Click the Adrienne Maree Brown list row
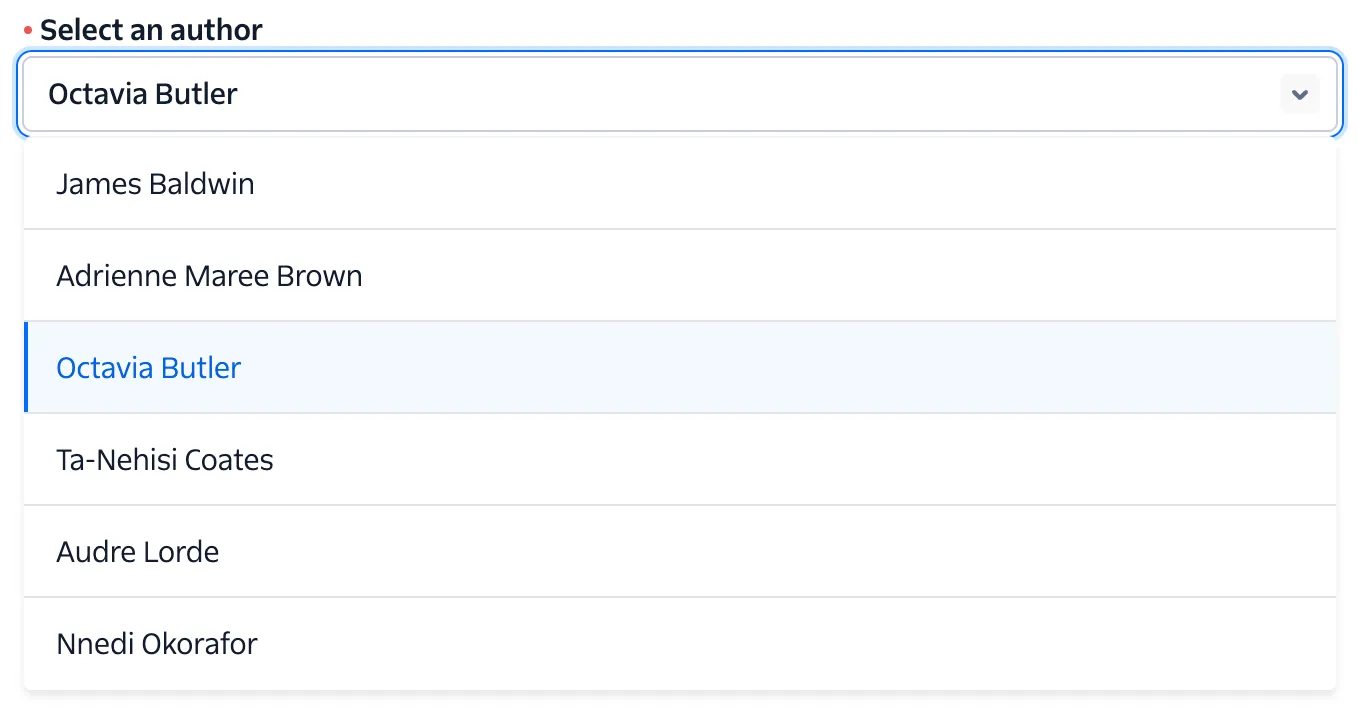1358x714 pixels. click(680, 276)
